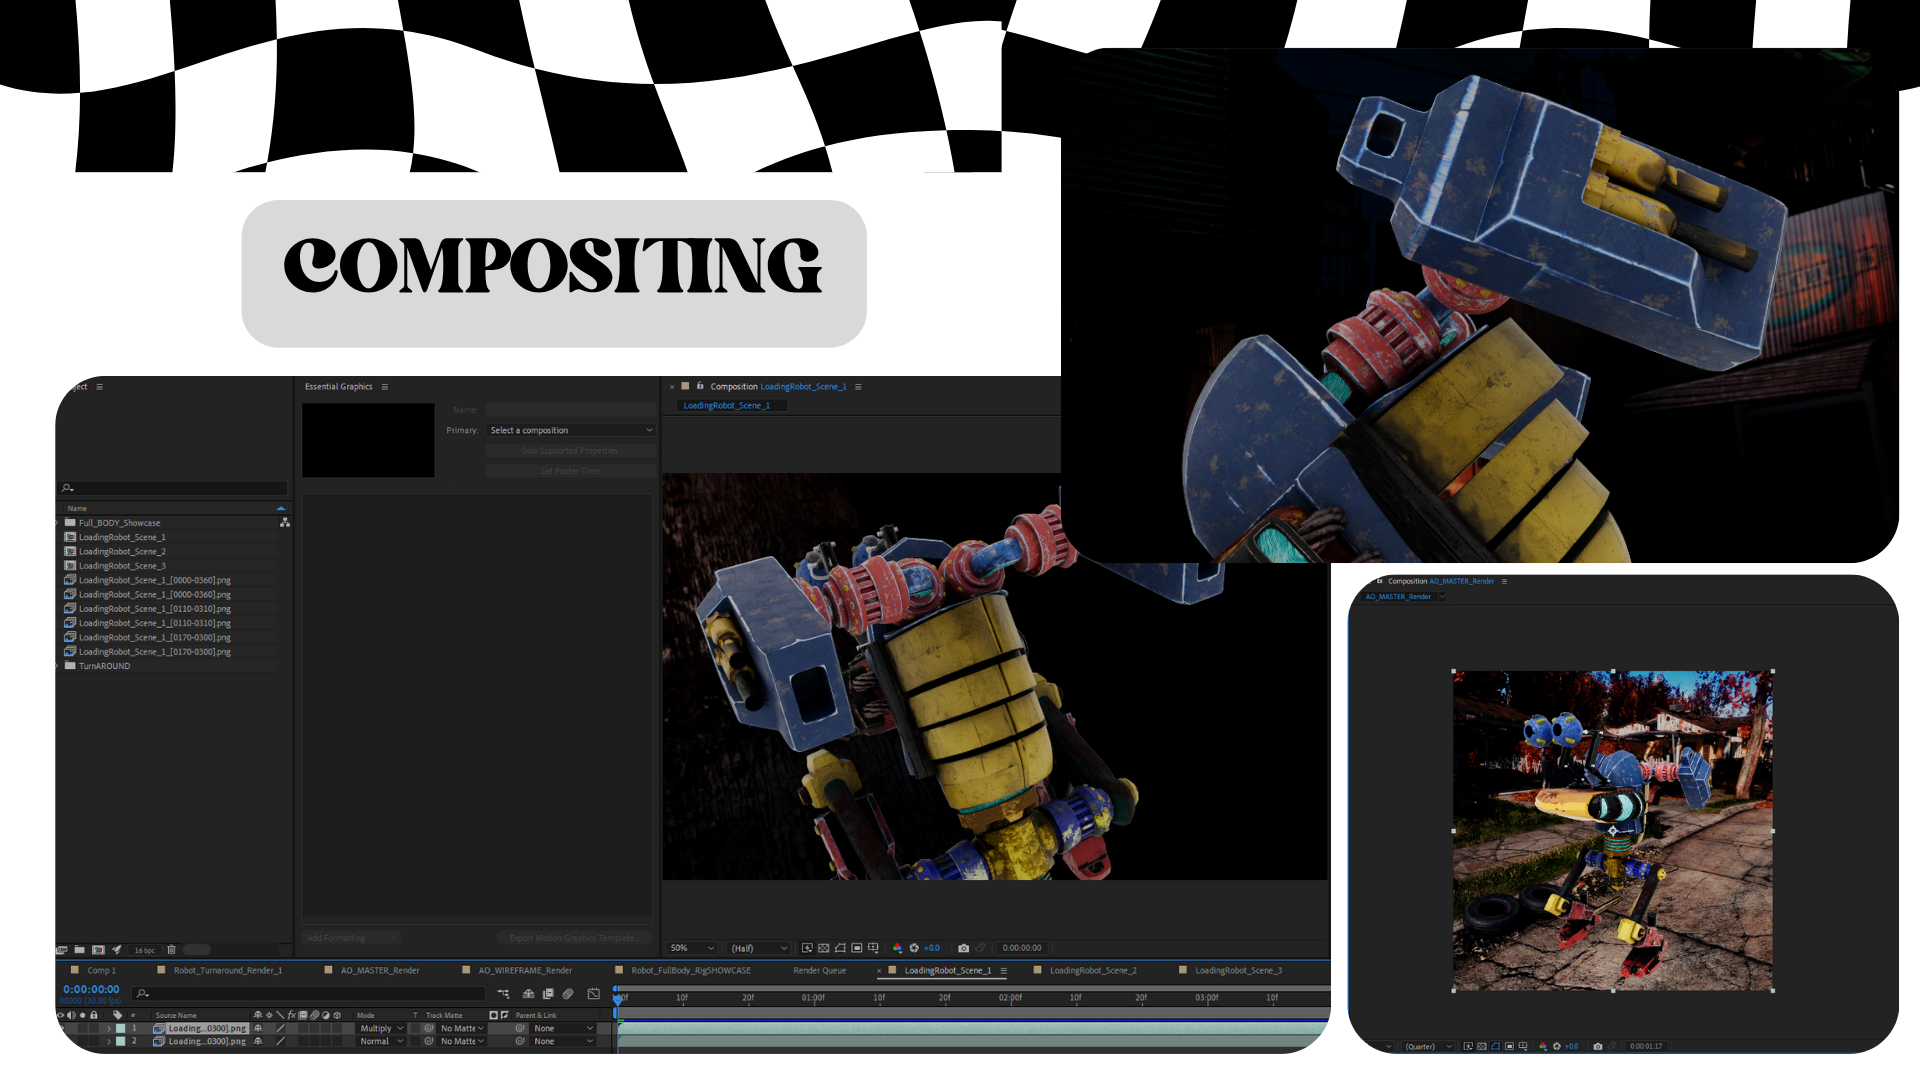Screen dimensions: 1920x1080
Task: Select the LoadingRobot_Scene_2 composition in Project panel
Action: pyautogui.click(x=122, y=552)
